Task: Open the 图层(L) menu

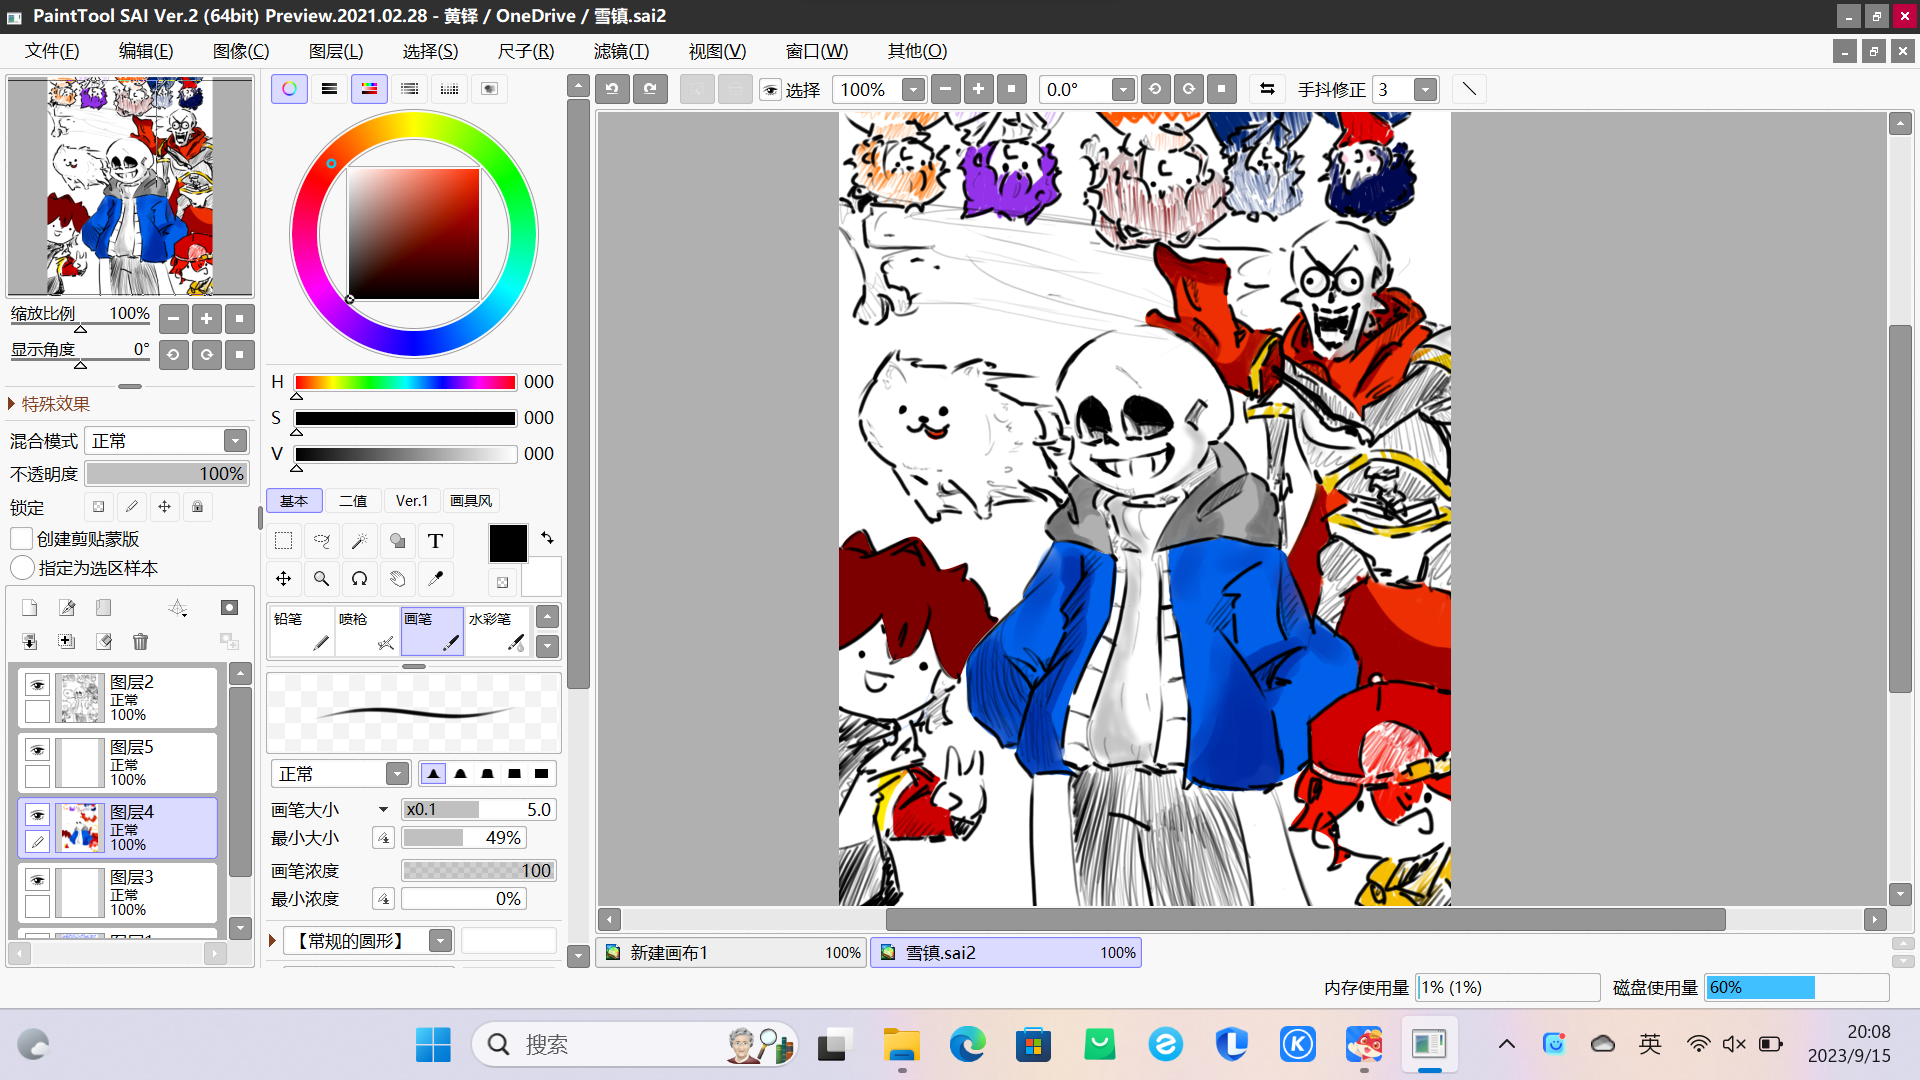Action: 336,51
